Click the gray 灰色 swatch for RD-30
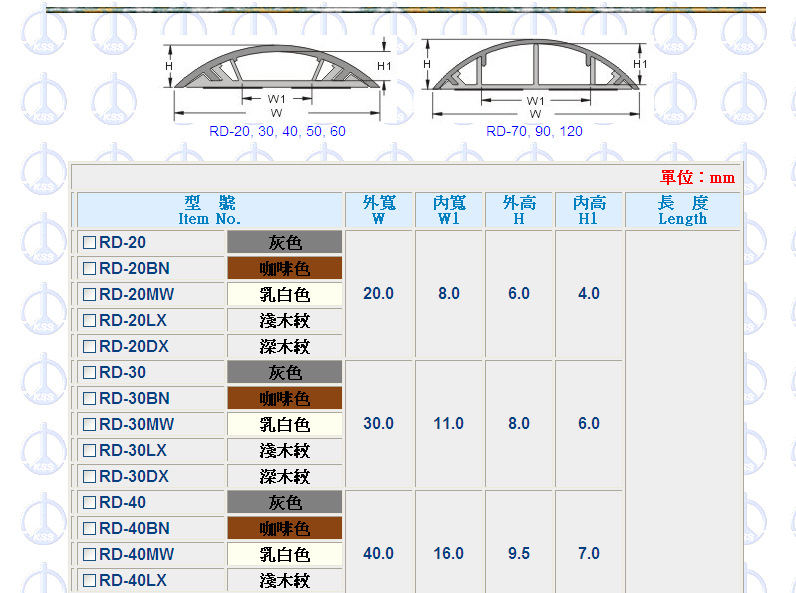The height and width of the screenshot is (593, 796). (x=284, y=372)
